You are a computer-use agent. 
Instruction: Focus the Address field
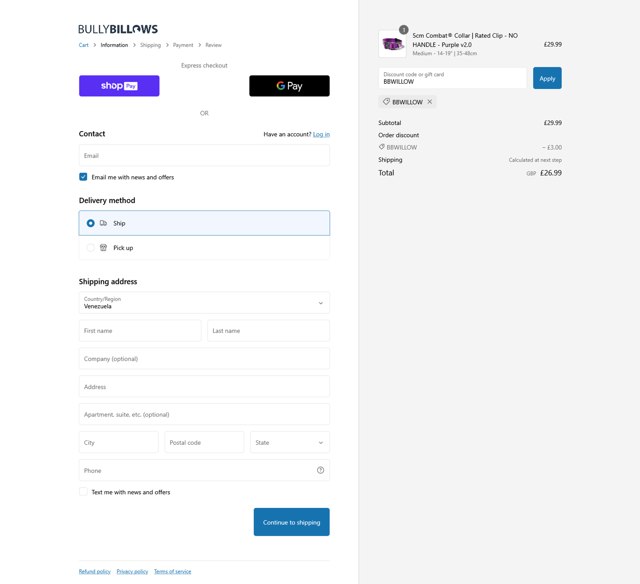[204, 386]
